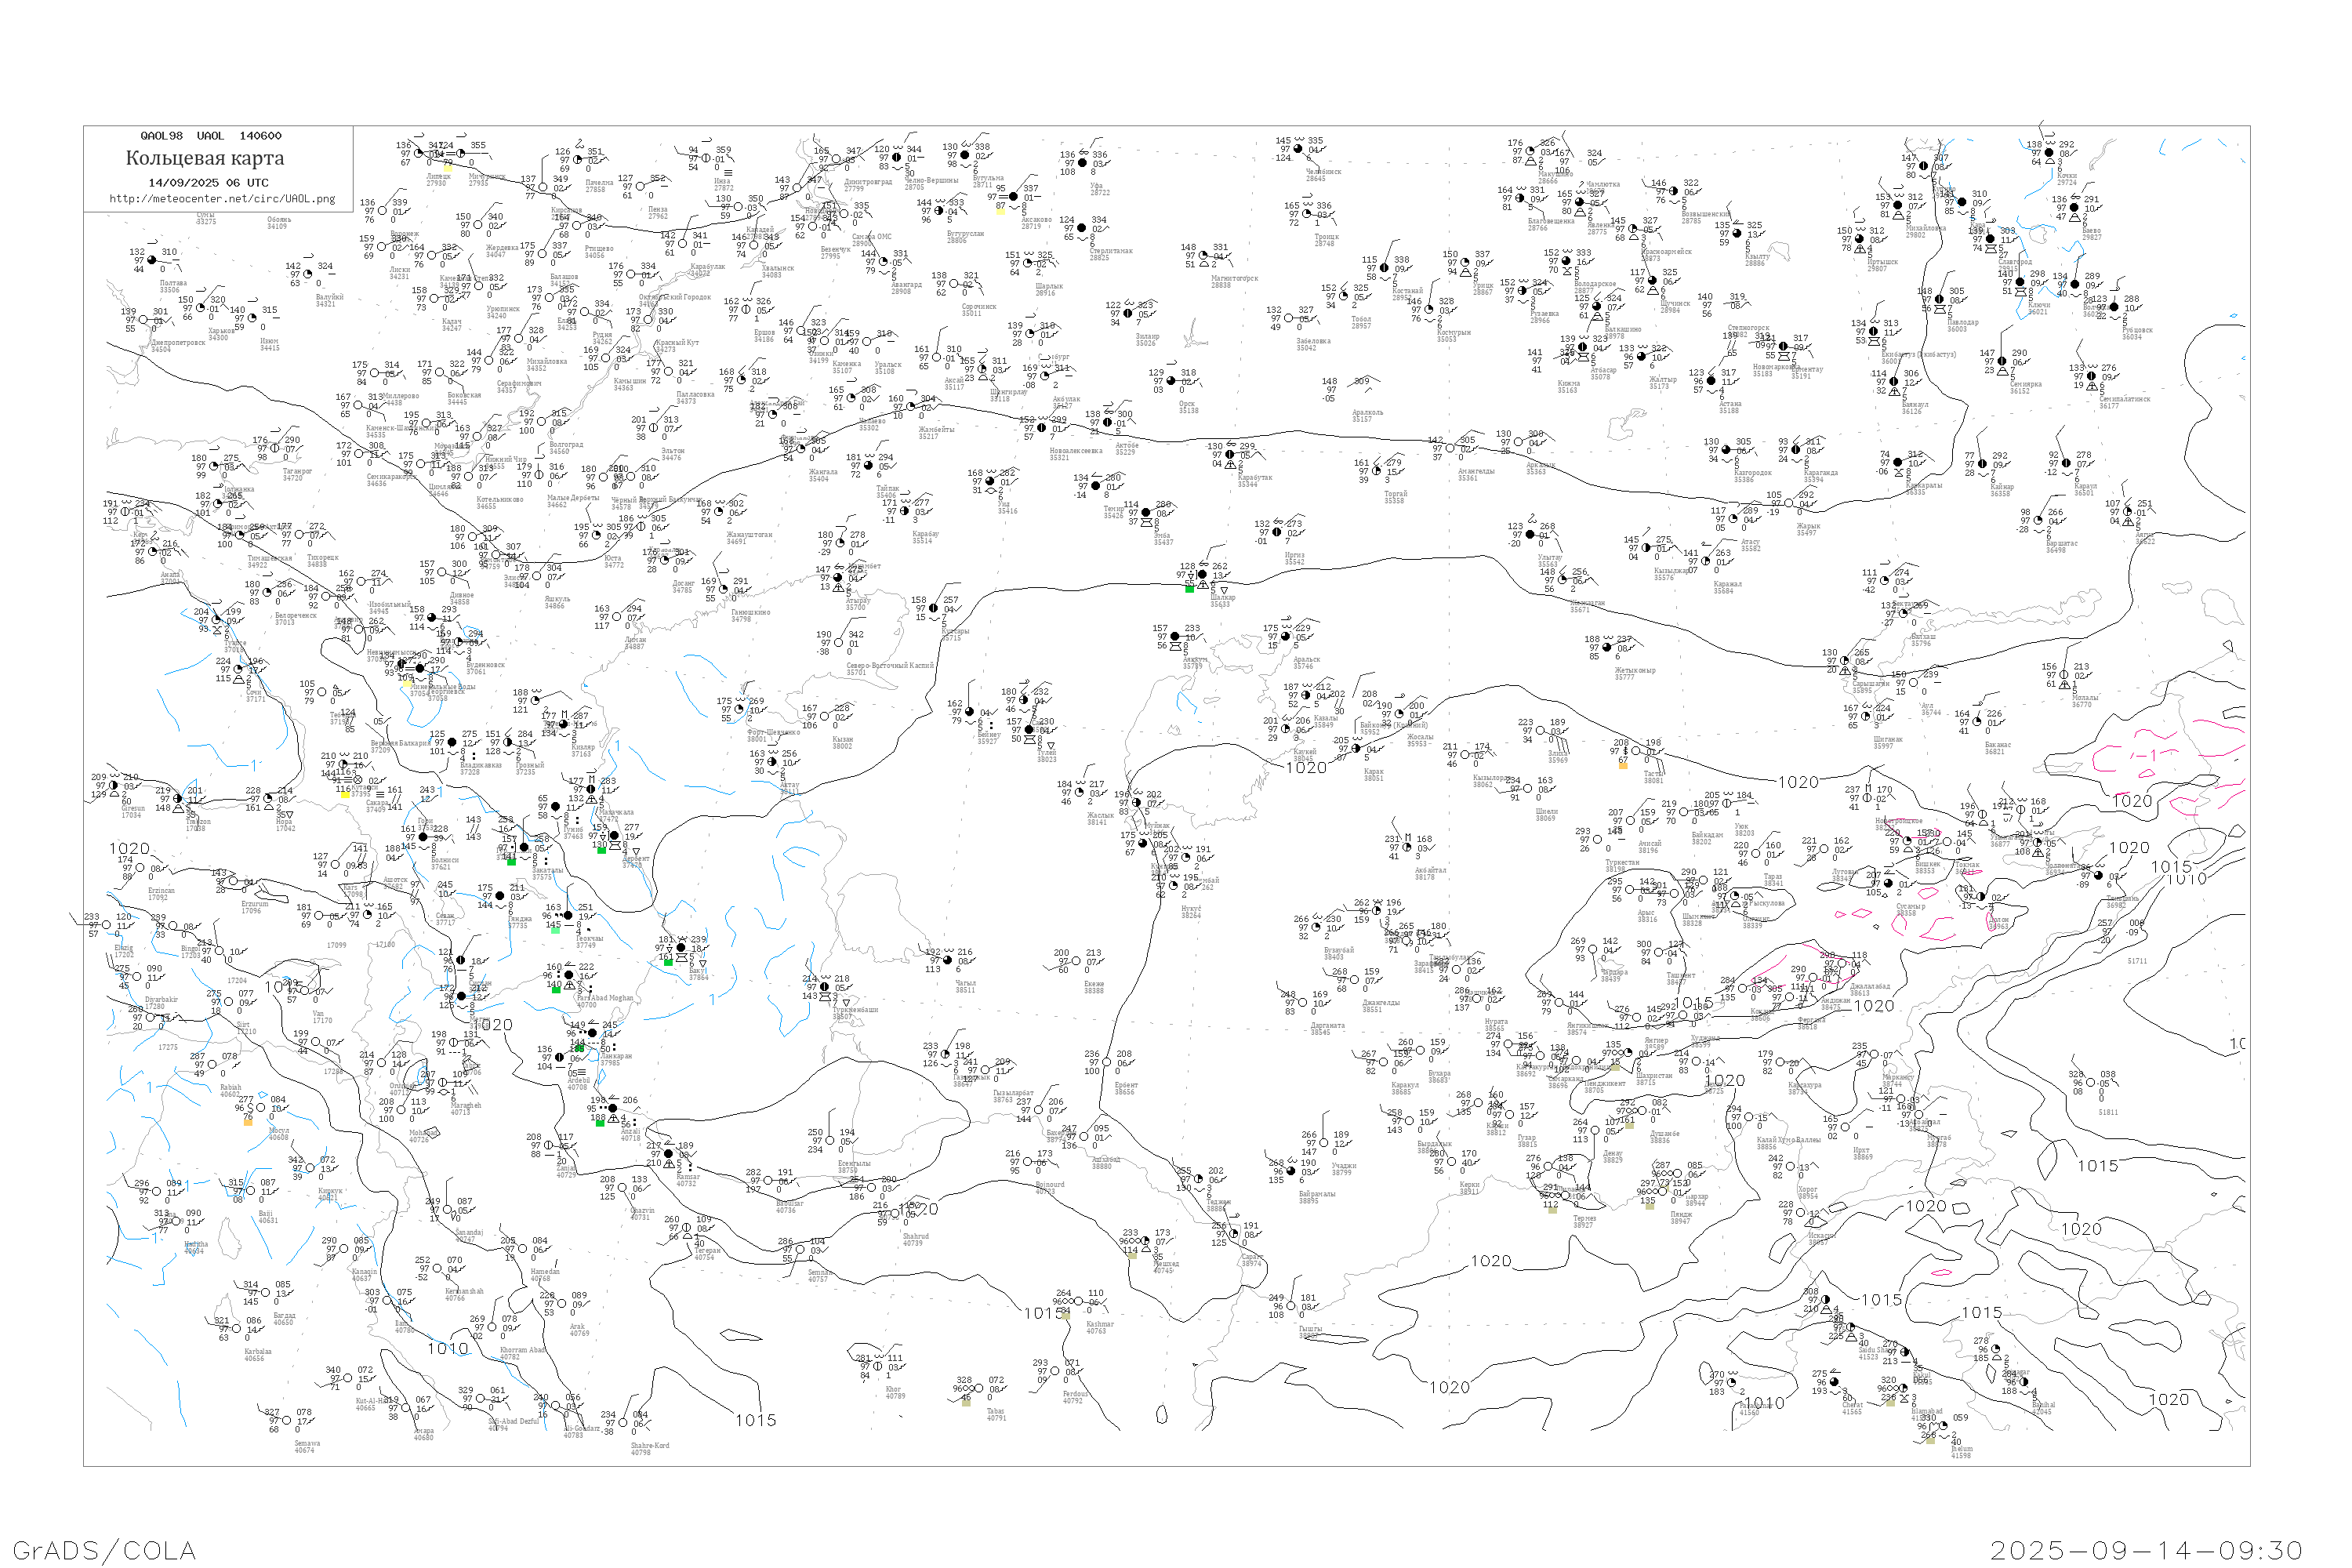
Task: Click the QAOL98 UAOL 140600 header code
Action: (x=210, y=136)
